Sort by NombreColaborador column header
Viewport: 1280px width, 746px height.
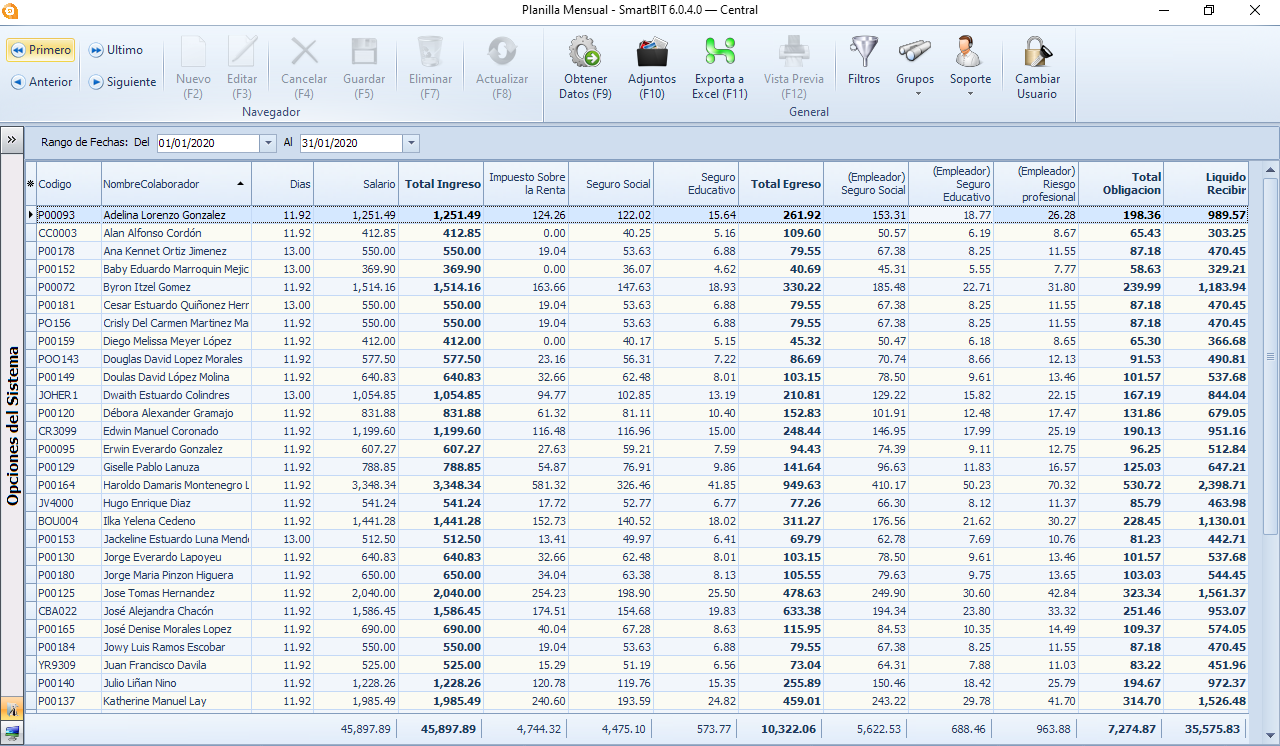[176, 184]
